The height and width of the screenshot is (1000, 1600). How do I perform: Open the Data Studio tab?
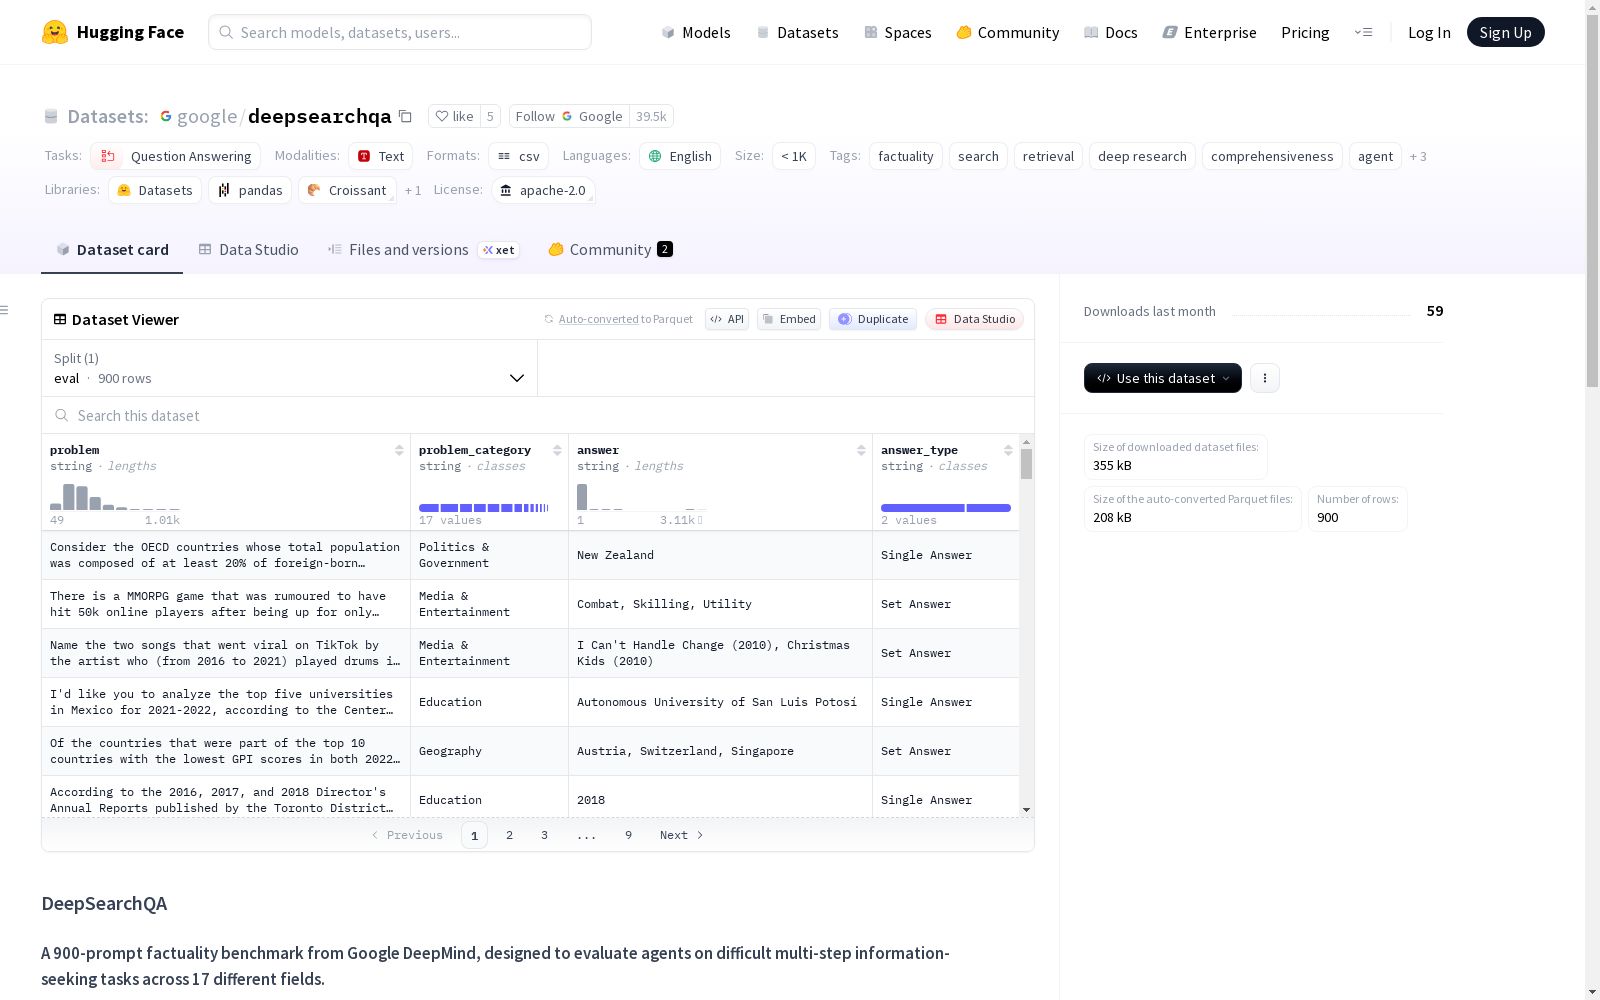click(248, 250)
